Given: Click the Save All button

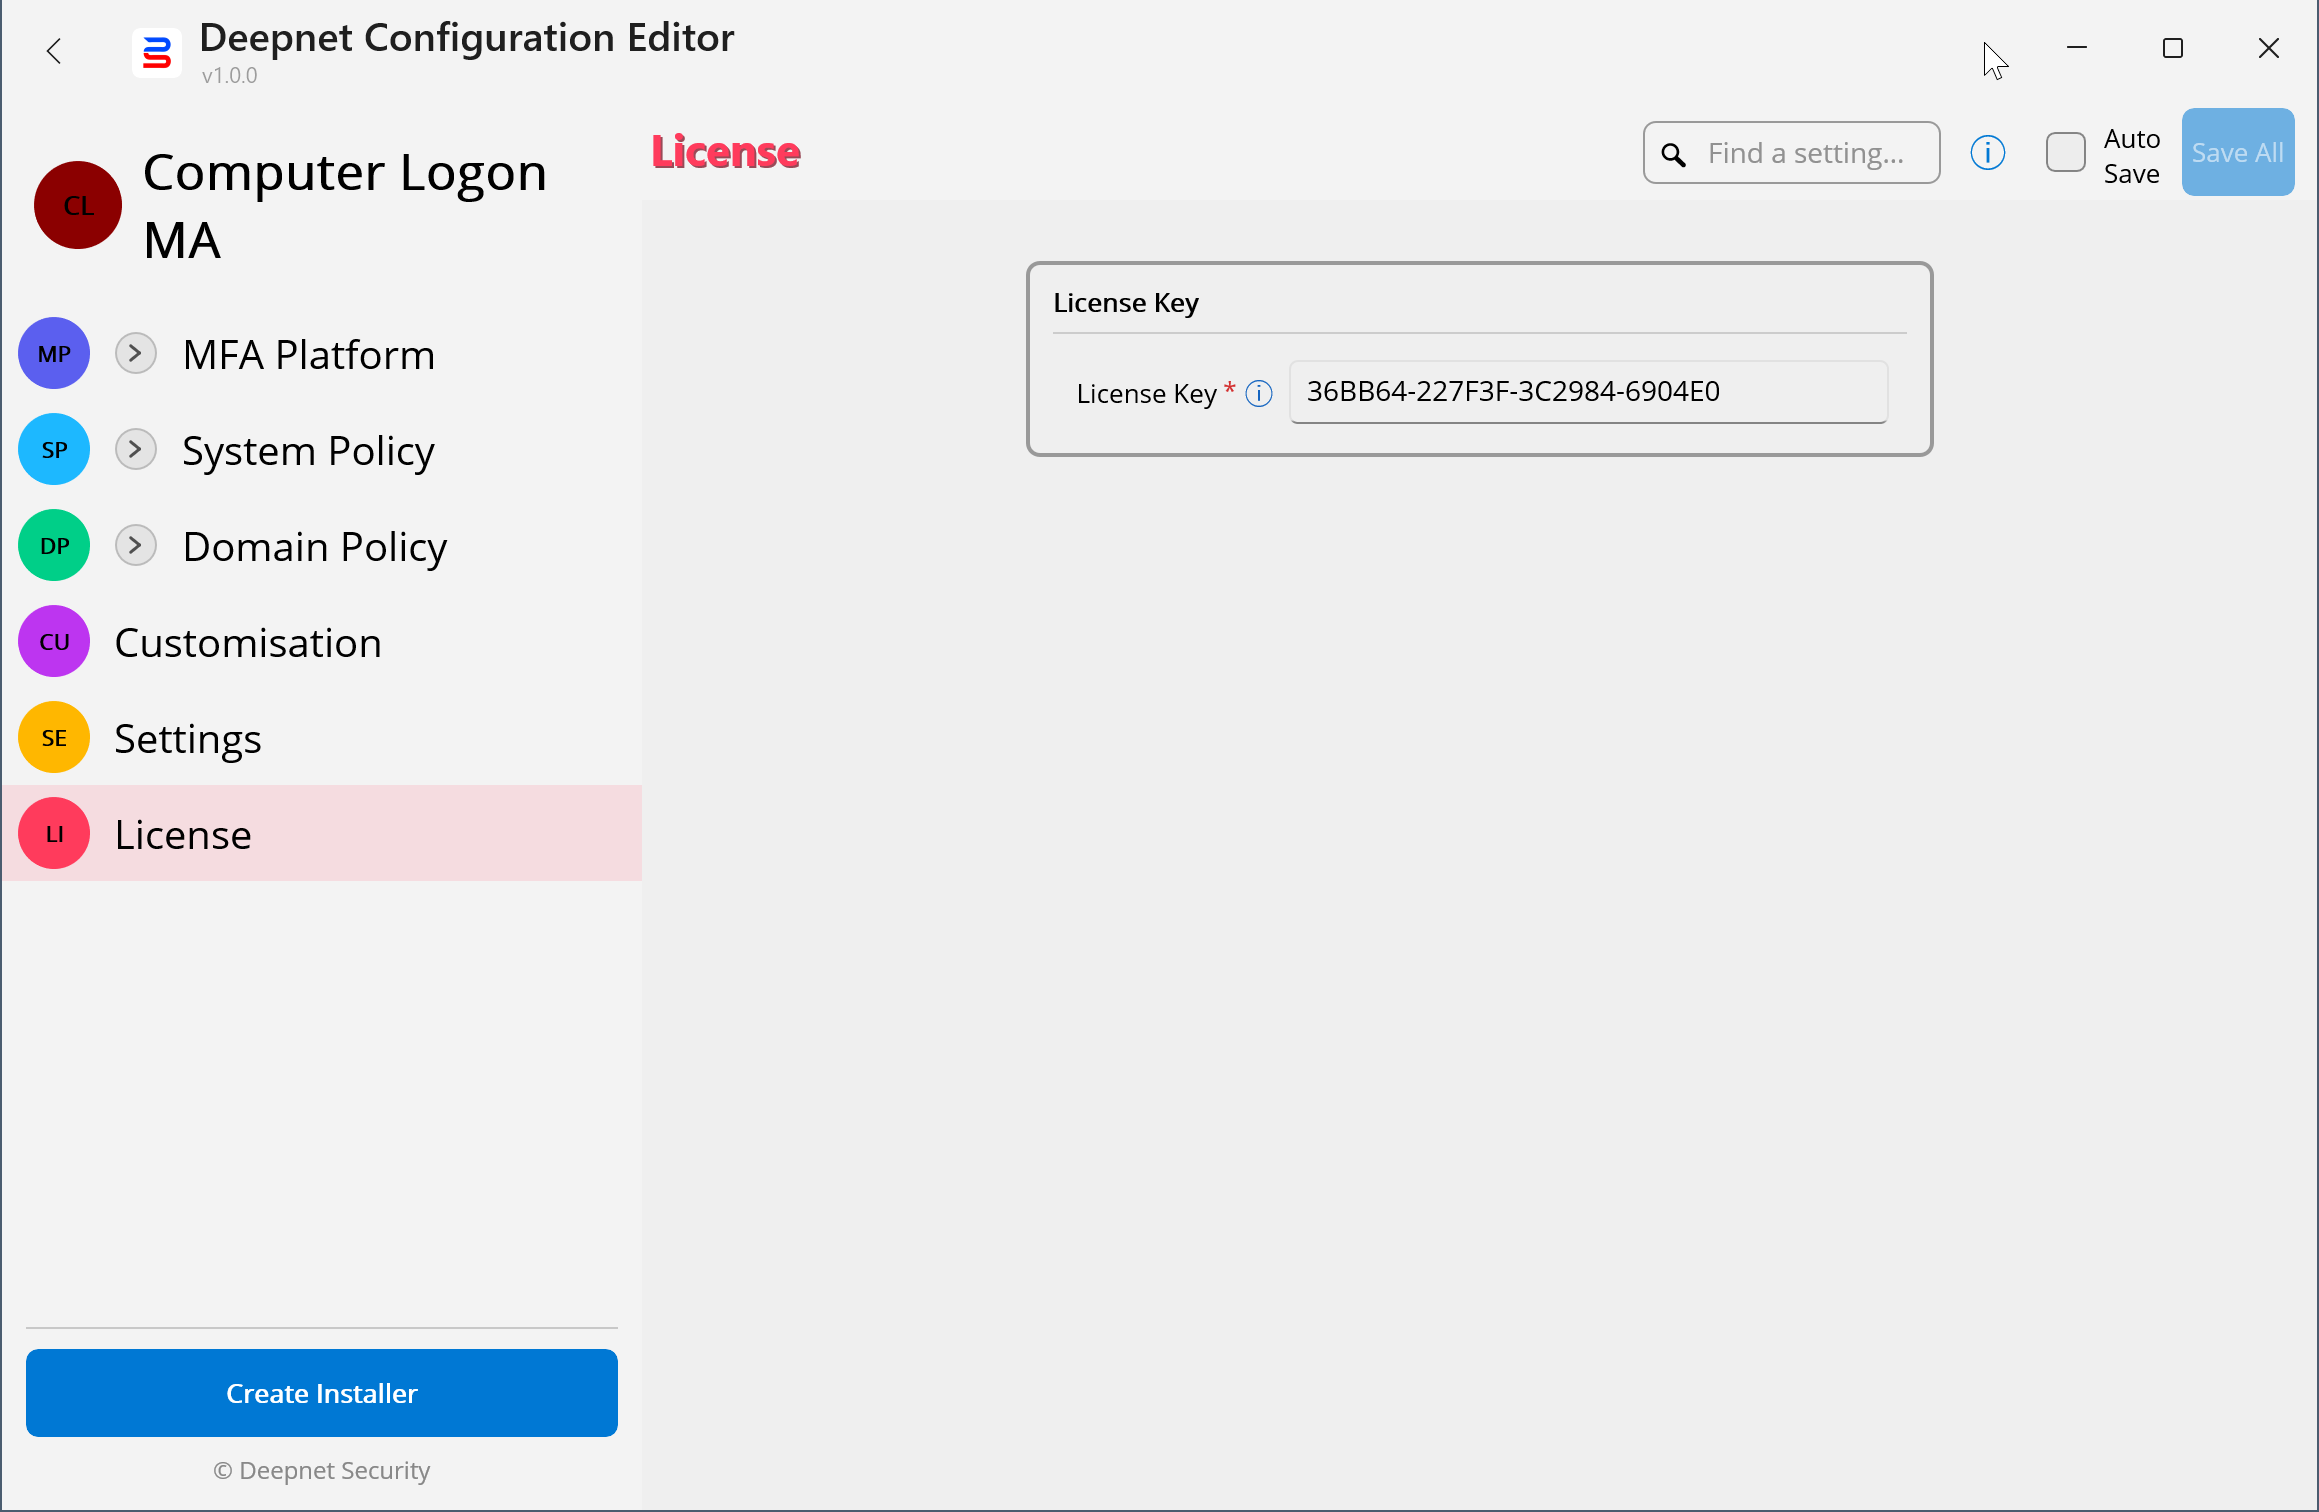Looking at the screenshot, I should (x=2237, y=153).
